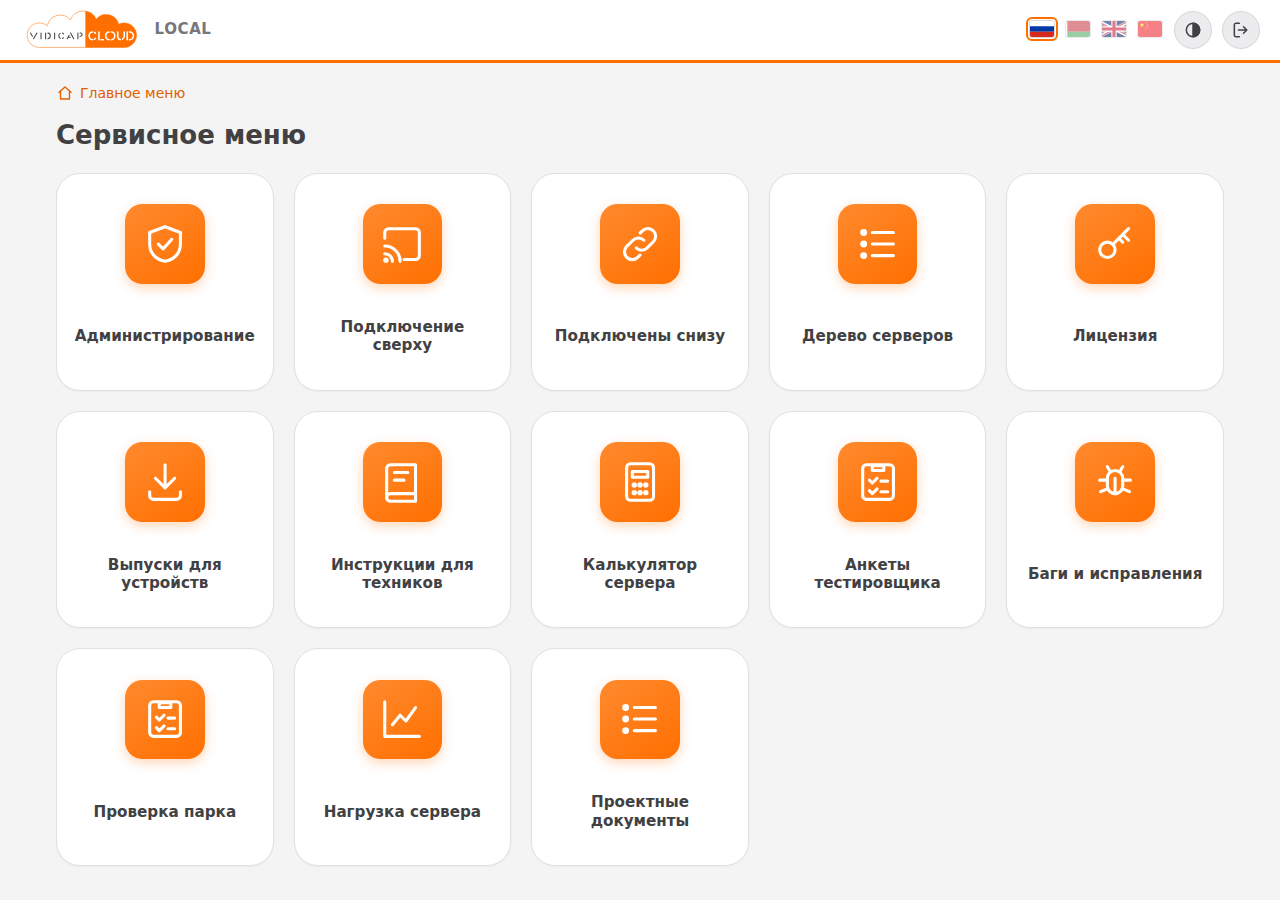Click the logout button in header
The height and width of the screenshot is (900, 1280).
click(1241, 30)
